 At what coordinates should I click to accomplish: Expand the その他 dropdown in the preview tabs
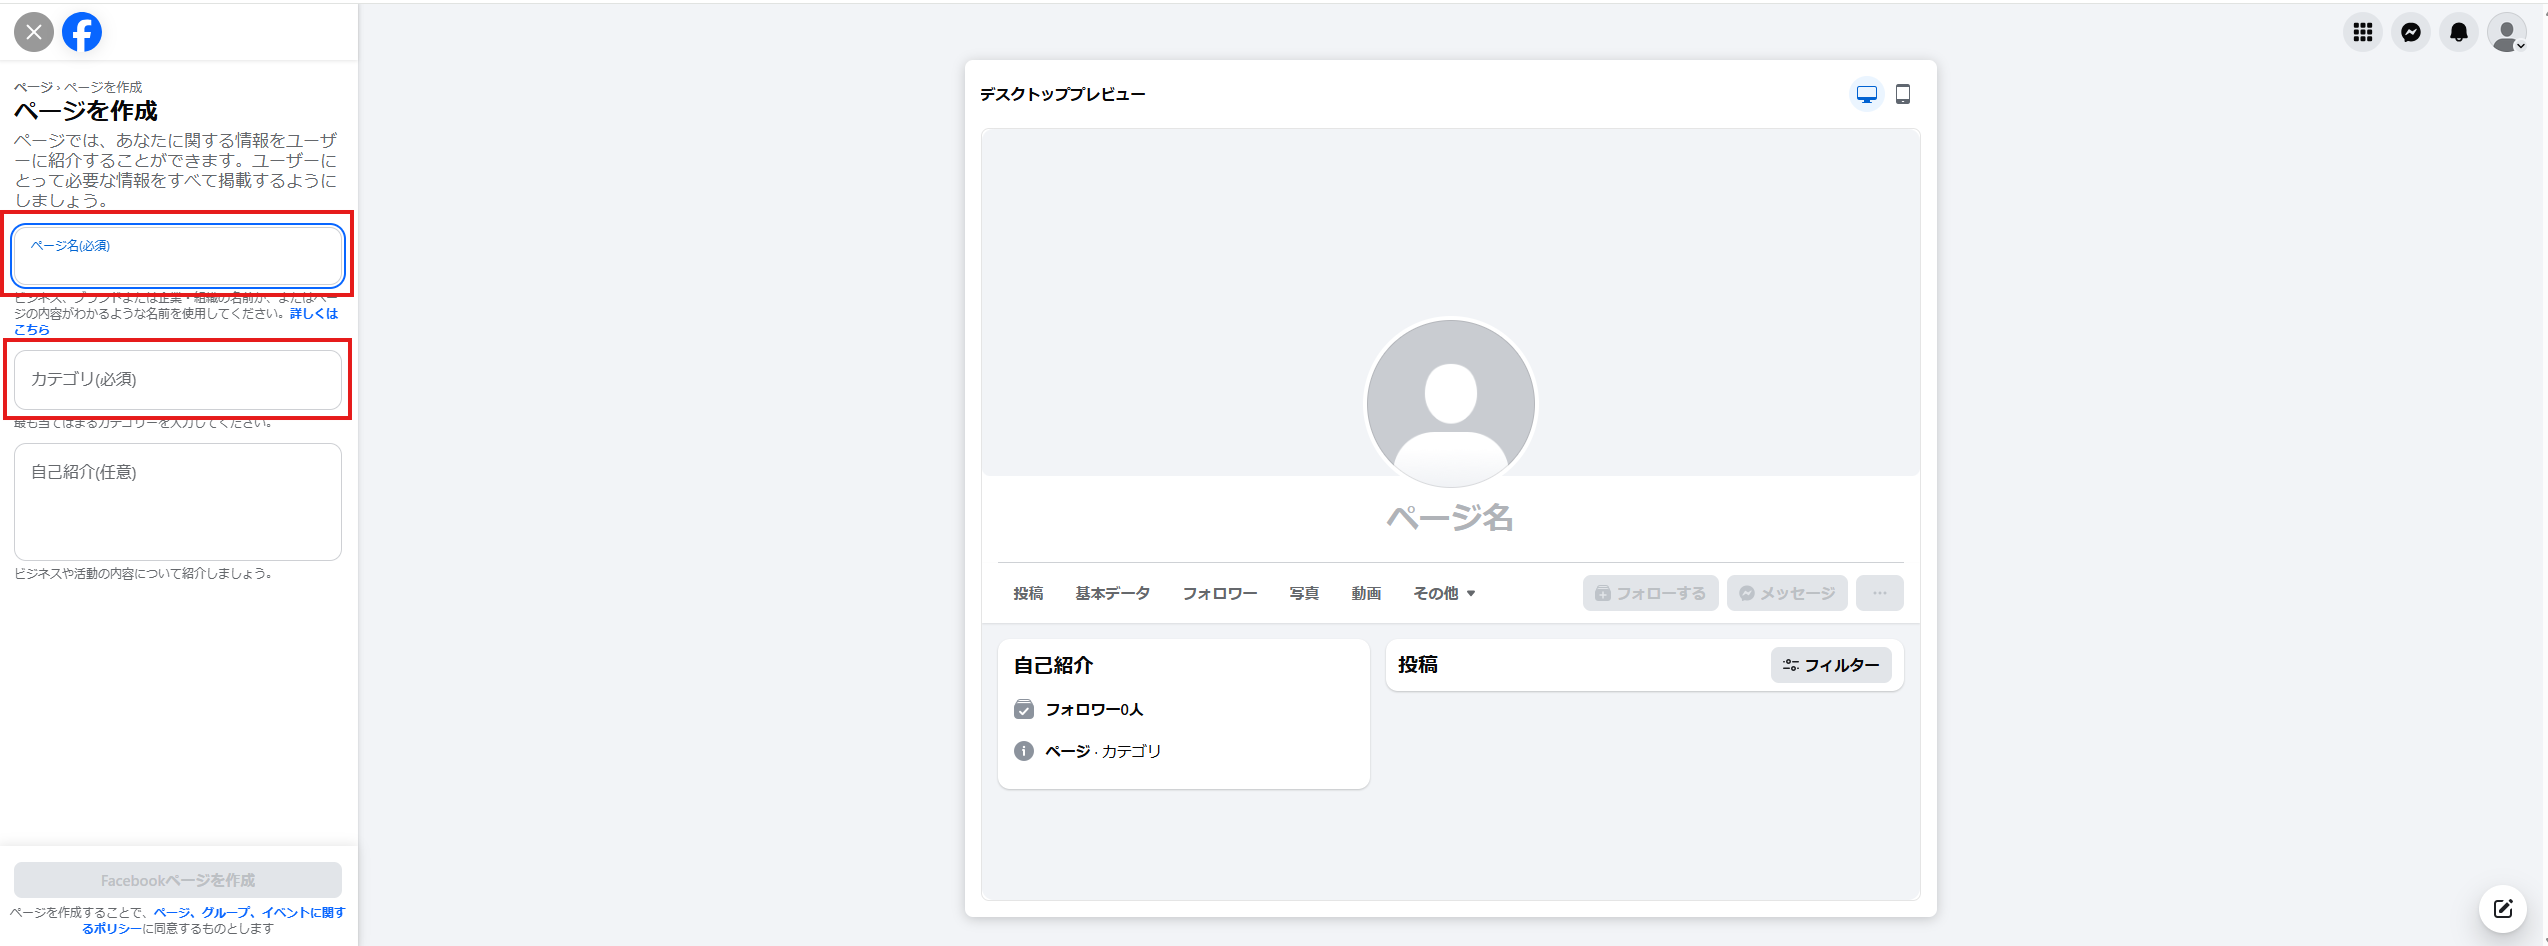click(x=1443, y=592)
